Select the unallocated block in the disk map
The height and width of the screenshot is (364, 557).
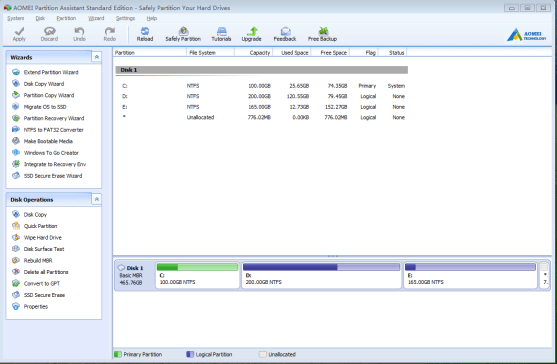point(545,275)
